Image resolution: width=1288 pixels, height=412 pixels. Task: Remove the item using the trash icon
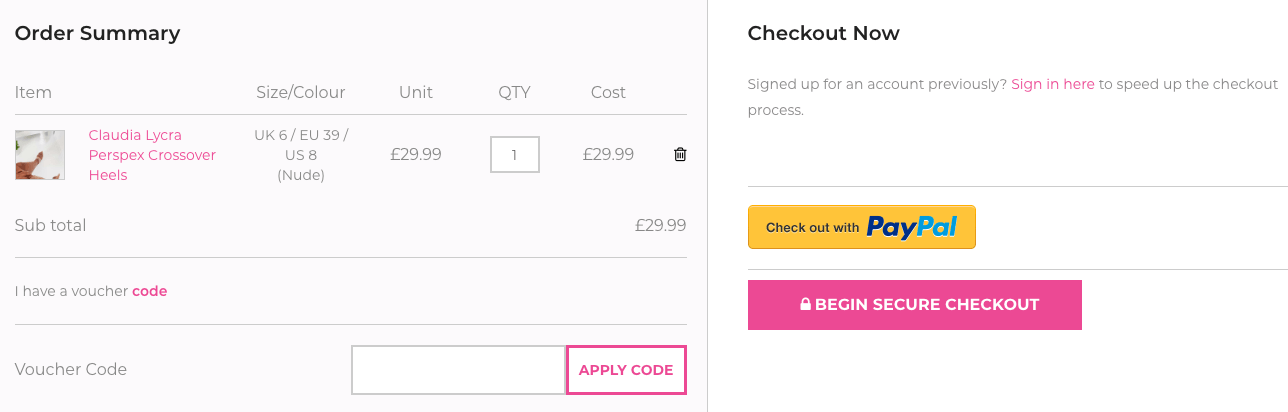680,154
